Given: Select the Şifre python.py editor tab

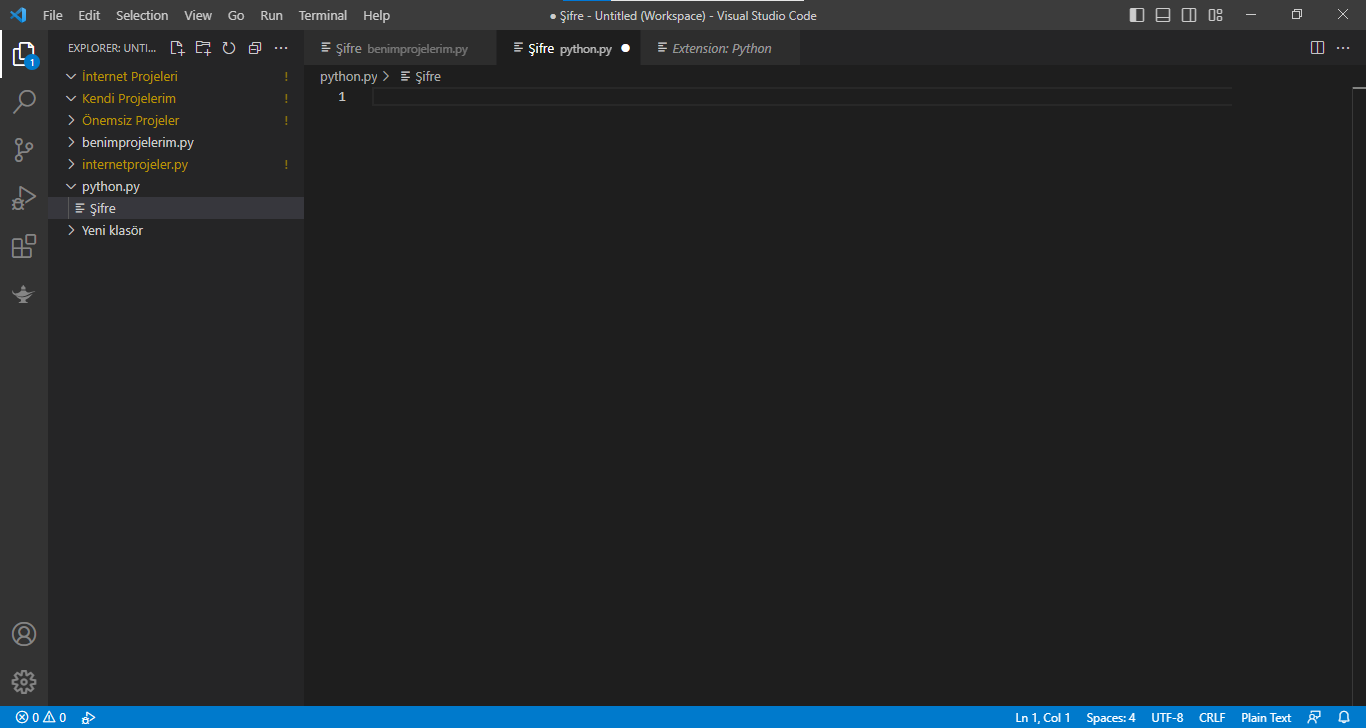Looking at the screenshot, I should 568,48.
